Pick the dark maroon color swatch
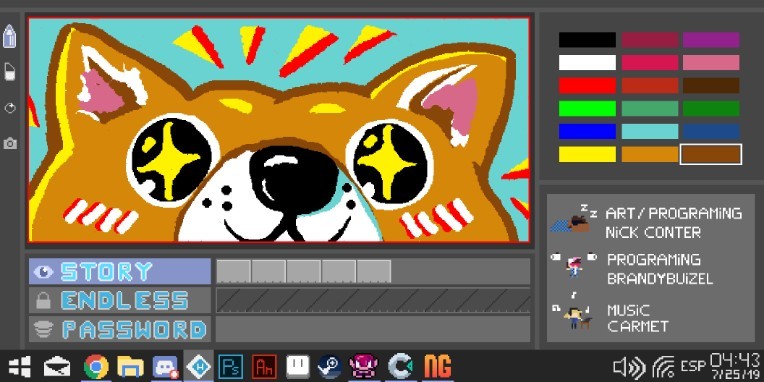 650,40
